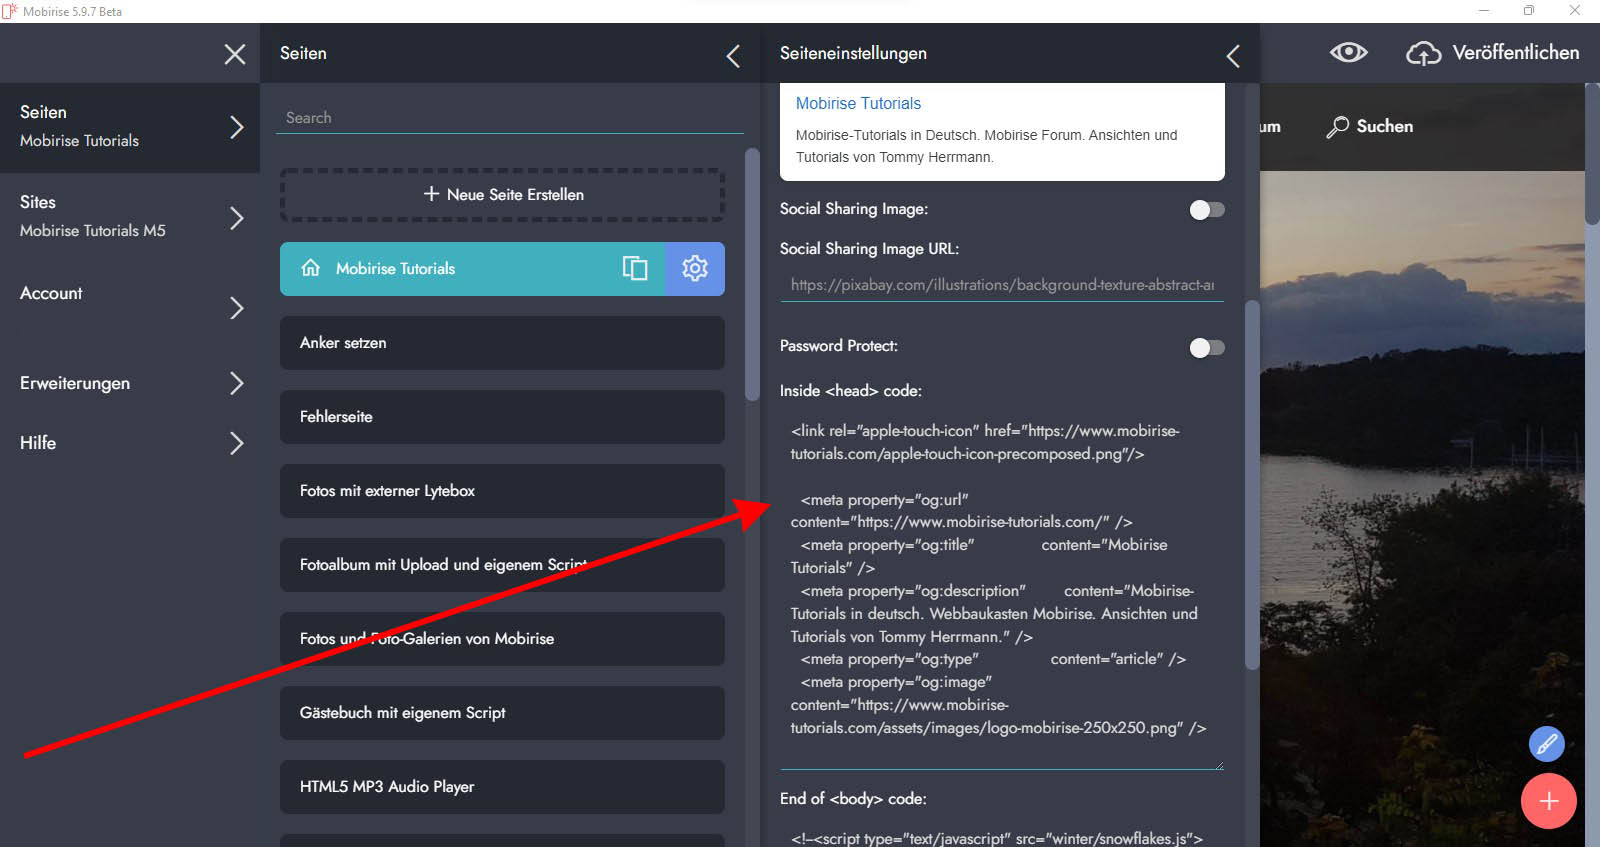The width and height of the screenshot is (1600, 847).
Task: Click the Suchen magnifier icon
Action: [x=1337, y=127]
